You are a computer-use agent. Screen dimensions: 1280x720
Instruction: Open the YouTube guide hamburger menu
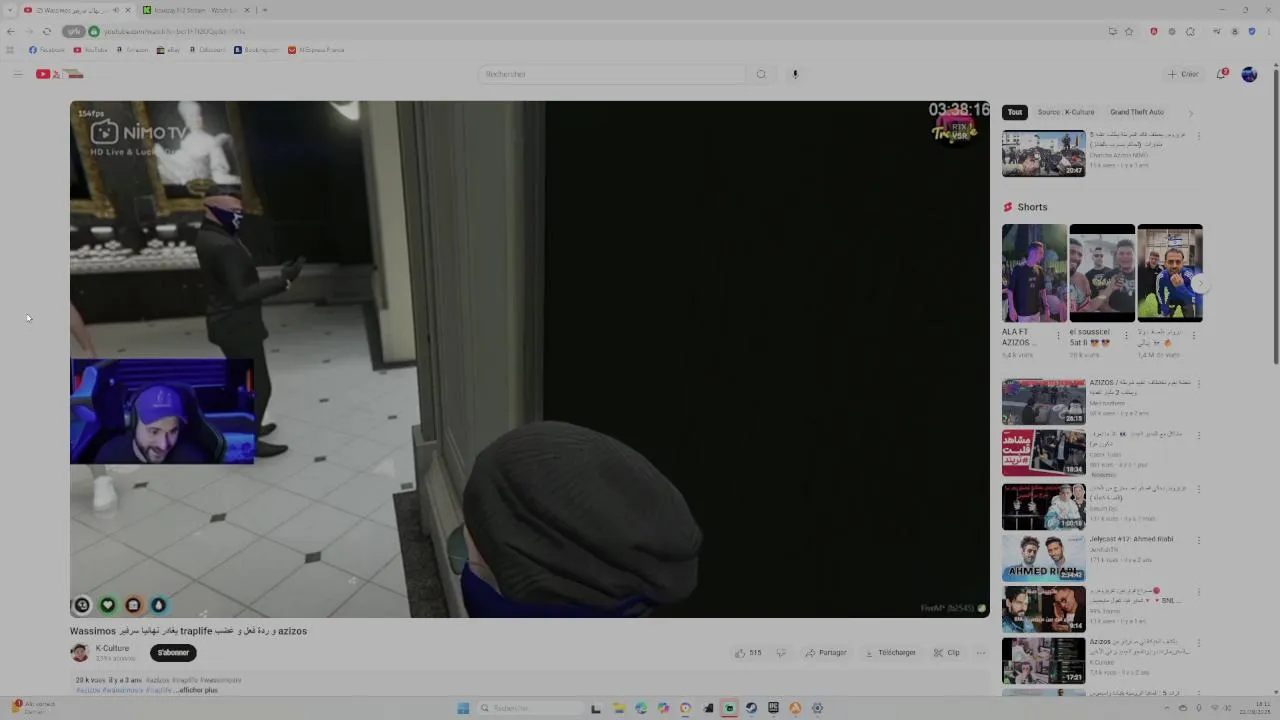[x=17, y=74]
